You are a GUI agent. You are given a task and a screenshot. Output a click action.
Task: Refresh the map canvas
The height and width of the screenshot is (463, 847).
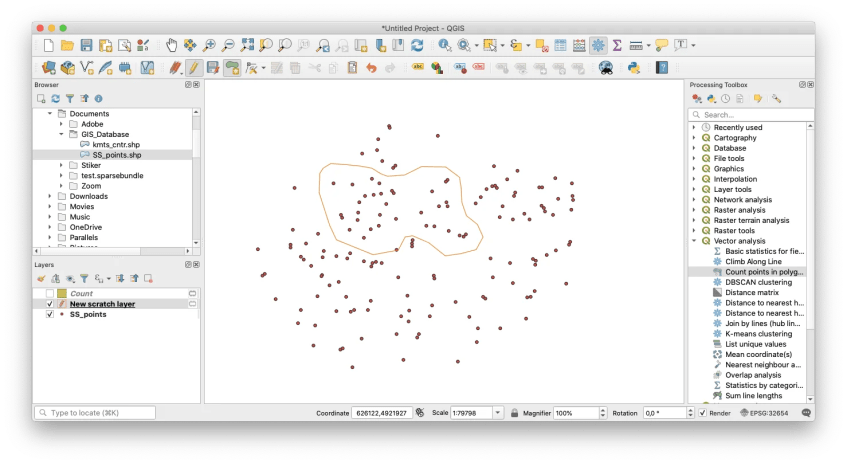[x=417, y=45]
